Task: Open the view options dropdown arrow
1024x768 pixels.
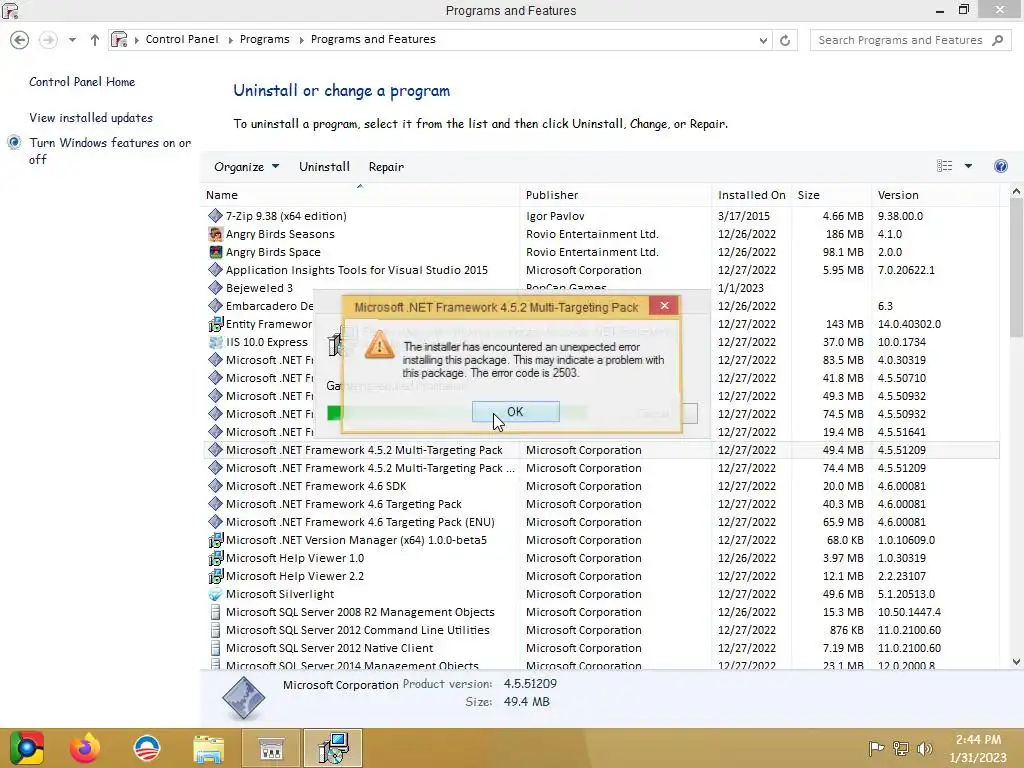Action: tap(968, 166)
